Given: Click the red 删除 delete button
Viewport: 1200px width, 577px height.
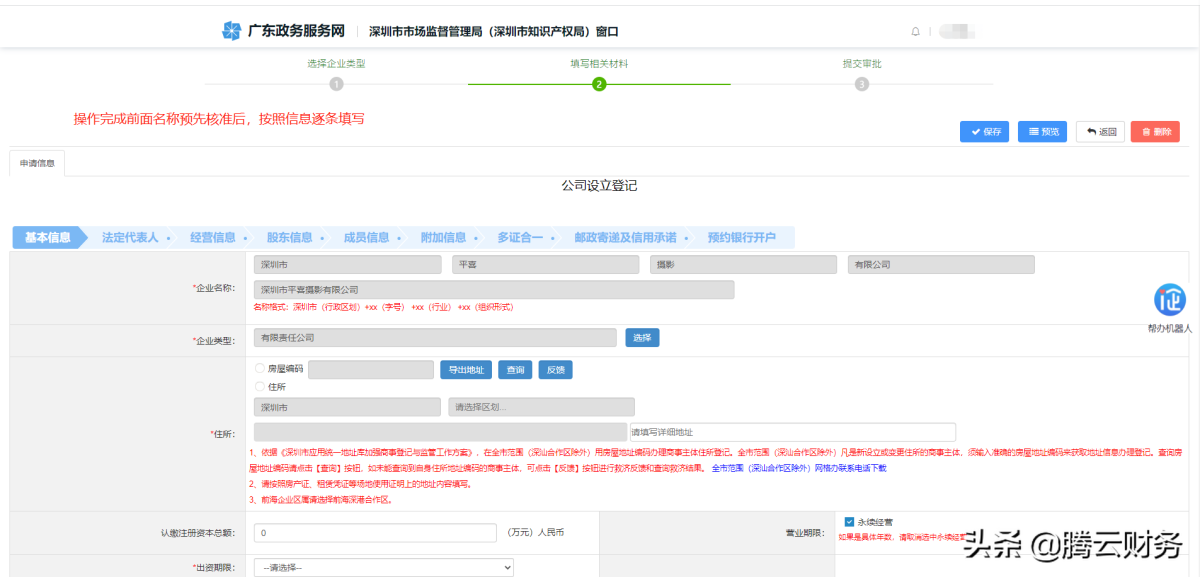Looking at the screenshot, I should pos(1155,132).
